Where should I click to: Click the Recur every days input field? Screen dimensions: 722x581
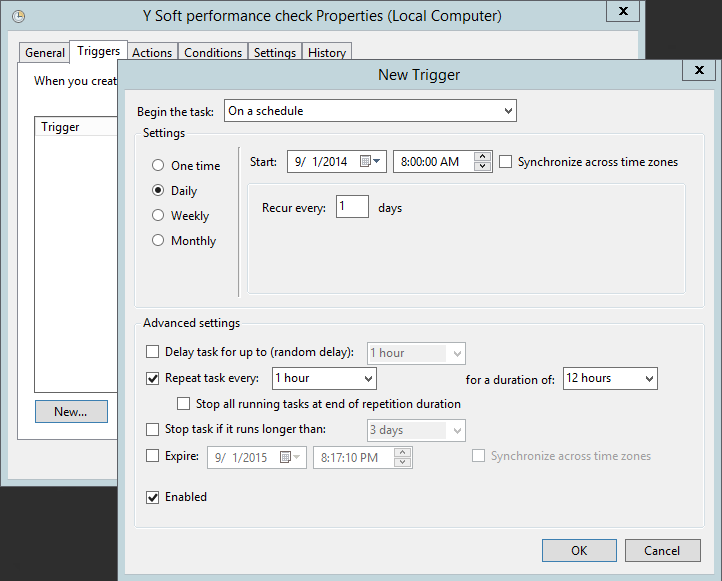coord(352,207)
